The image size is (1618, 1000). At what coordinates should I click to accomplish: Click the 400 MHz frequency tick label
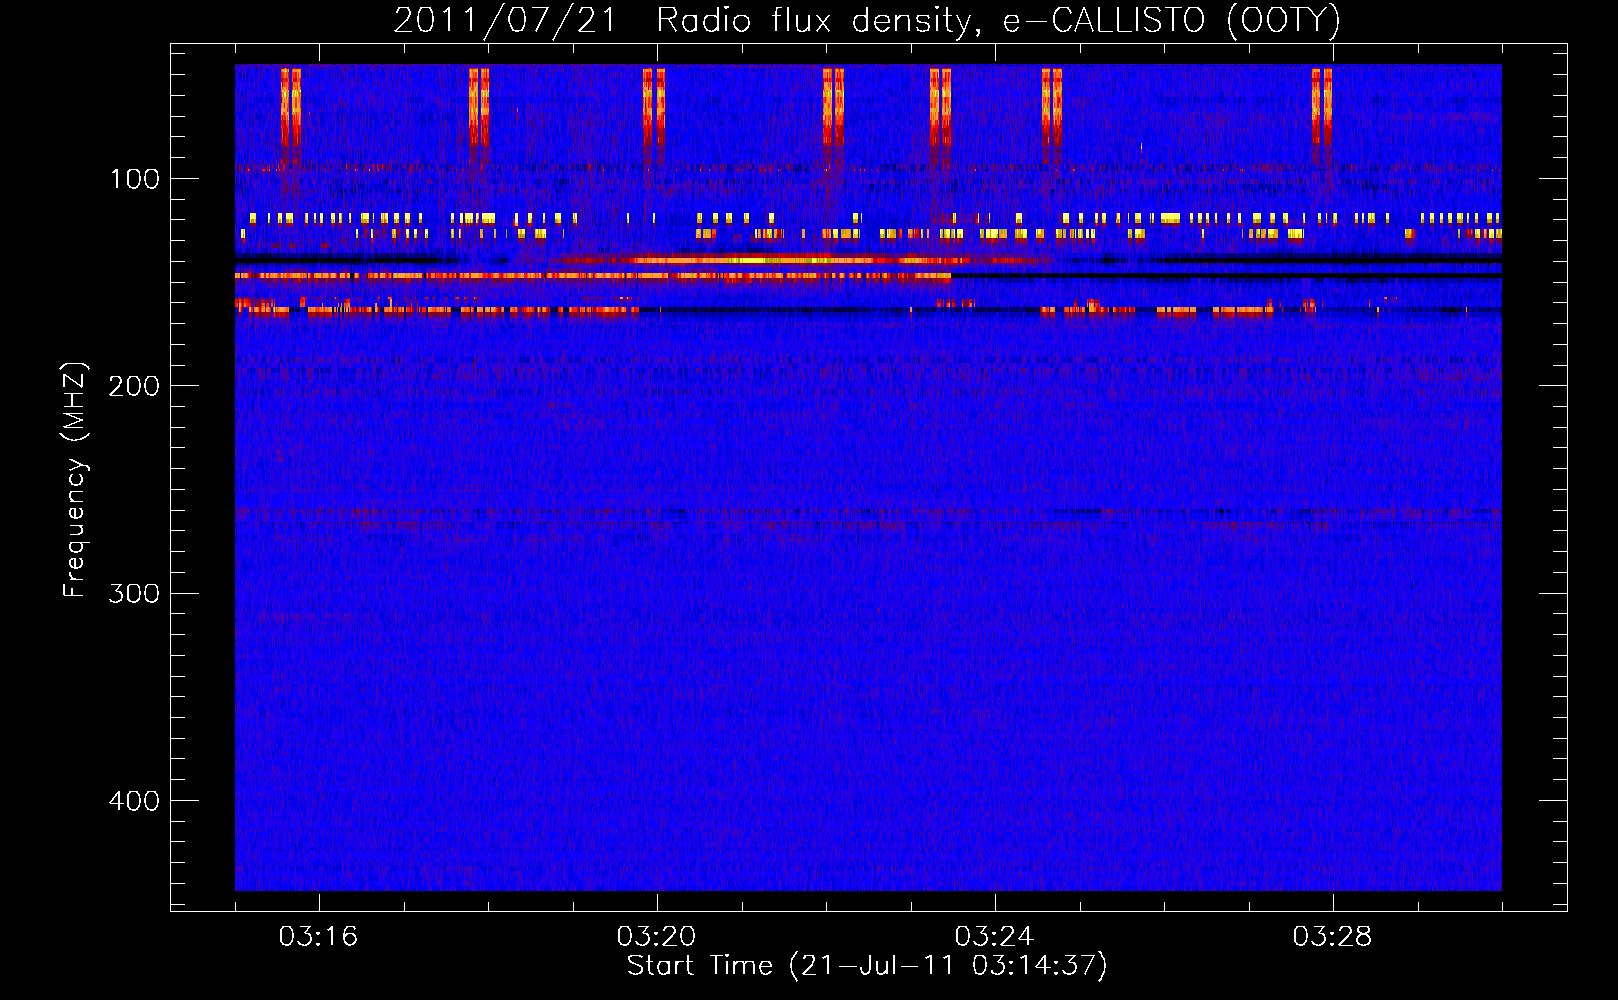click(x=134, y=801)
